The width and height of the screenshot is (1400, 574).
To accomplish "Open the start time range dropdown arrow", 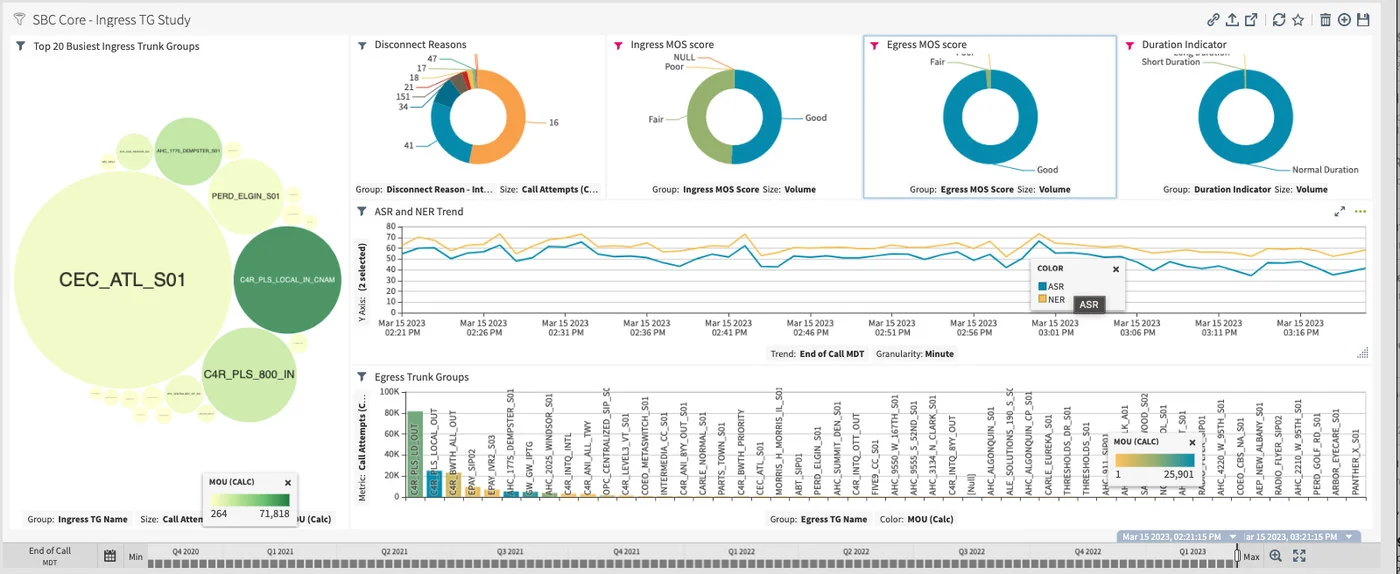I will coord(1233,537).
